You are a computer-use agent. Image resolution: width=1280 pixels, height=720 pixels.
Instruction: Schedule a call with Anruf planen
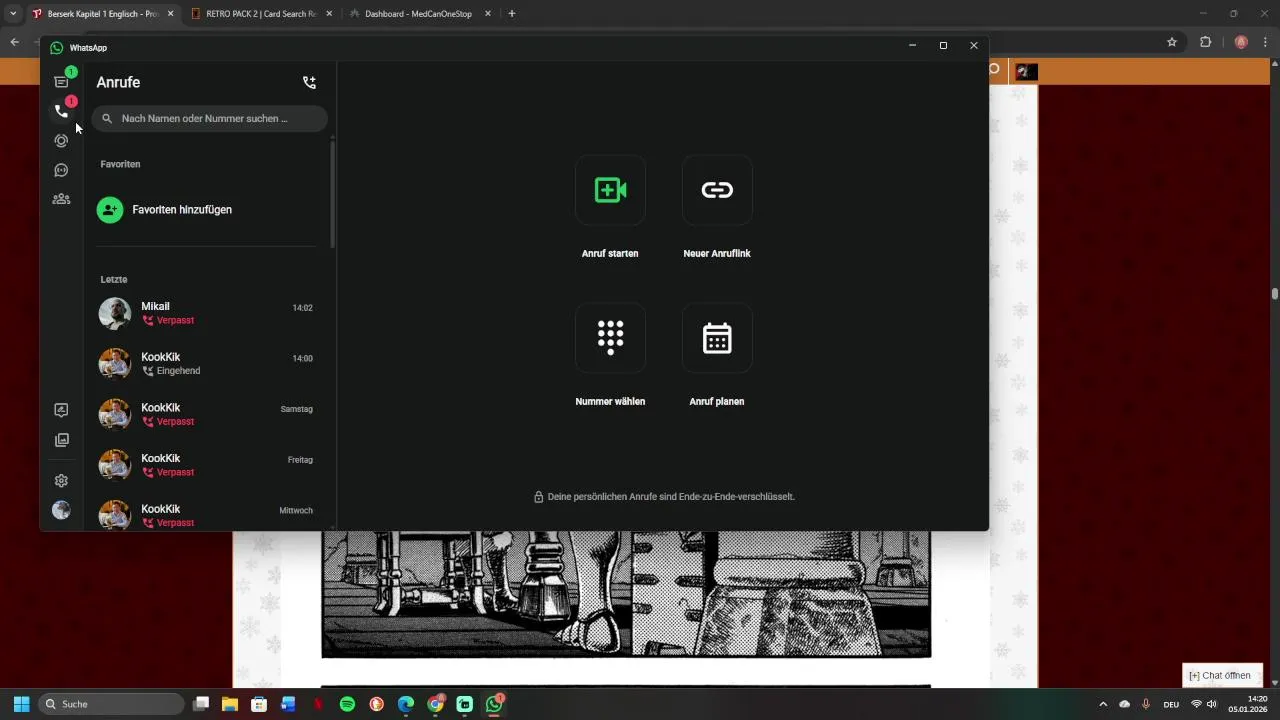(717, 338)
